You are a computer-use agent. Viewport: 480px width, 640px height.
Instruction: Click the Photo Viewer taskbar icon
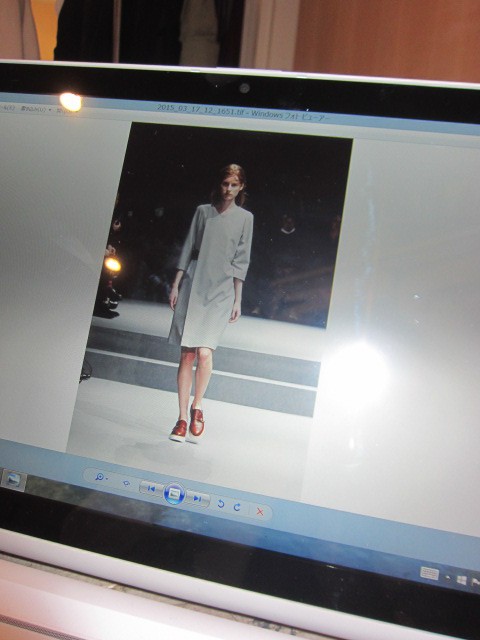(13, 480)
